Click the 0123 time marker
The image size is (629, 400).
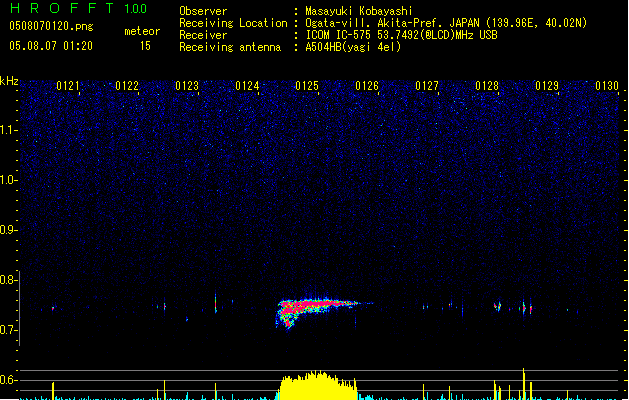coord(187,86)
